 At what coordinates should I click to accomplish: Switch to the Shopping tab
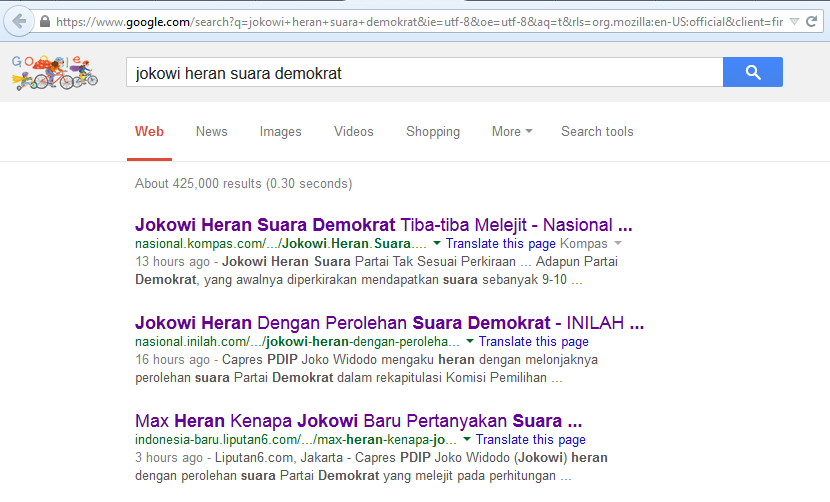(x=433, y=131)
